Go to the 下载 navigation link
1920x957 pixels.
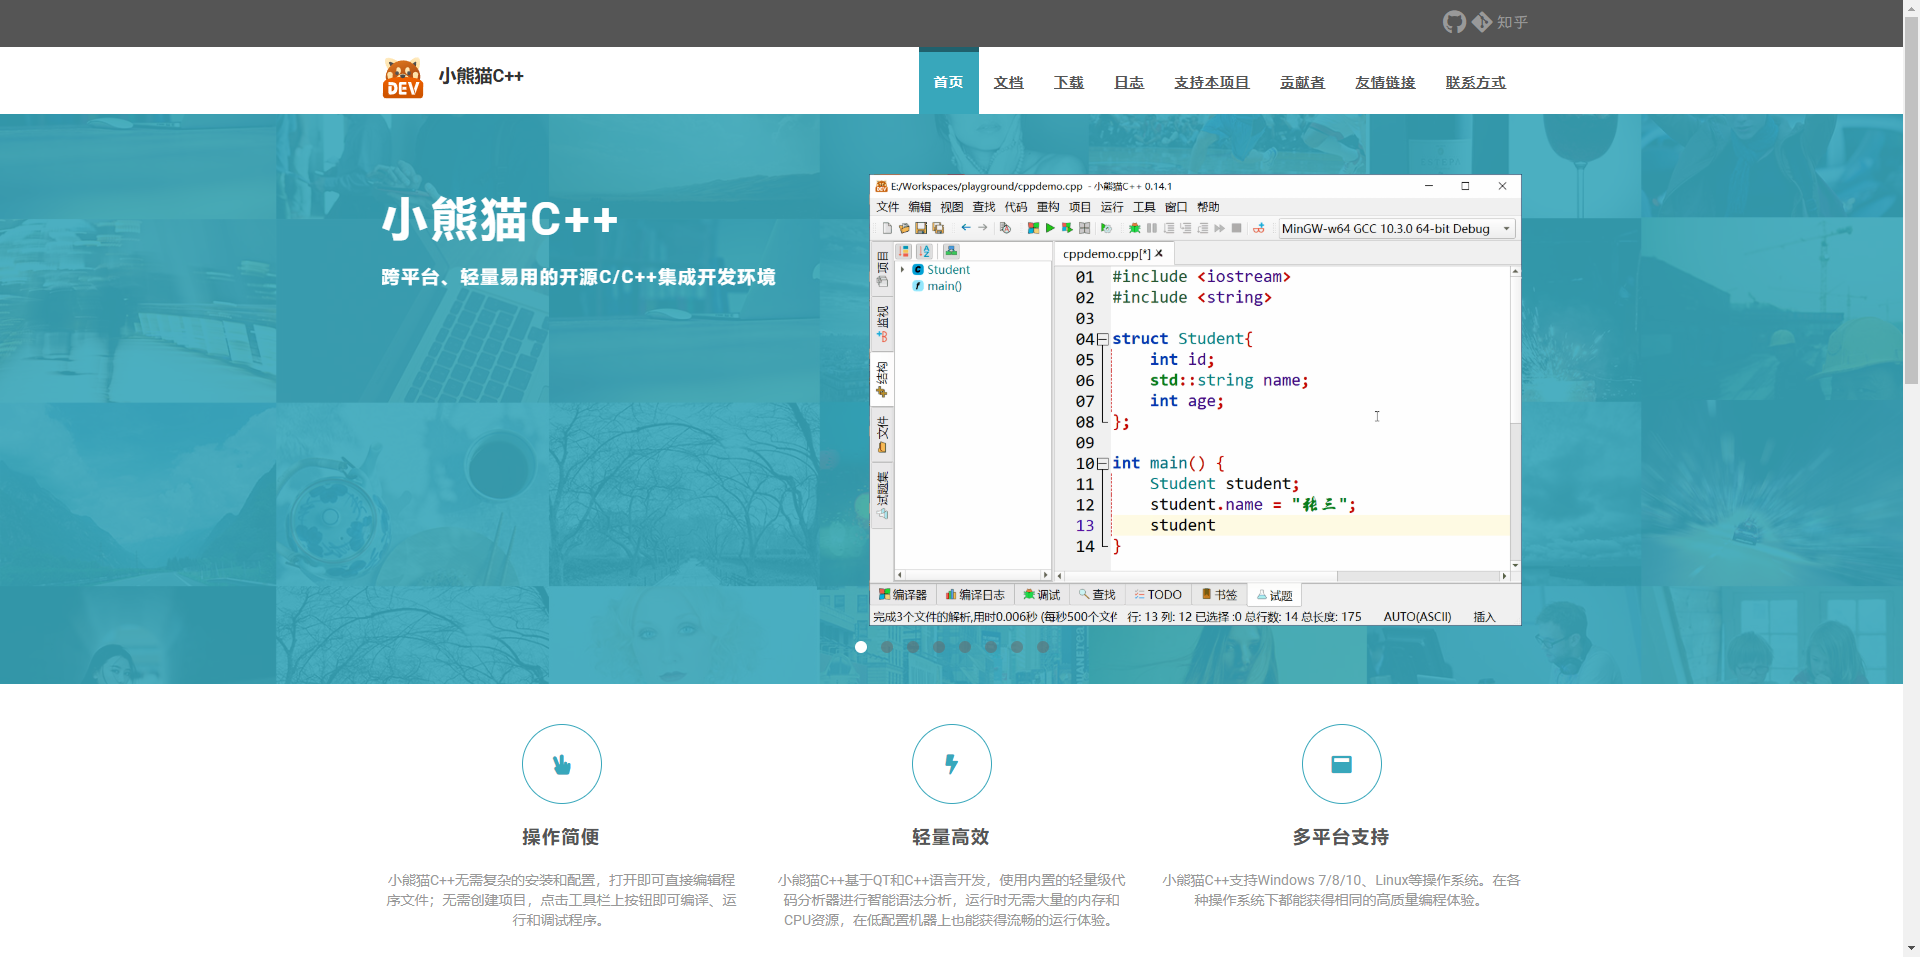pos(1069,82)
